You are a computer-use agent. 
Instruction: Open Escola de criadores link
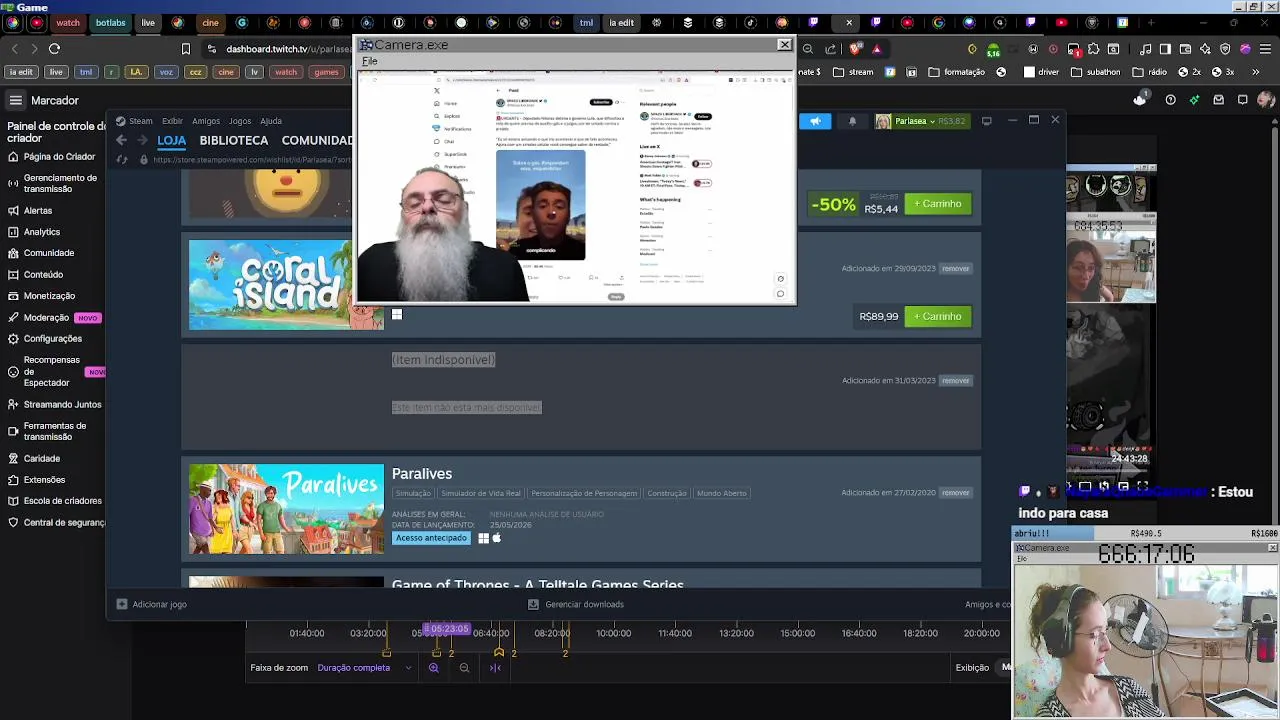(55, 501)
